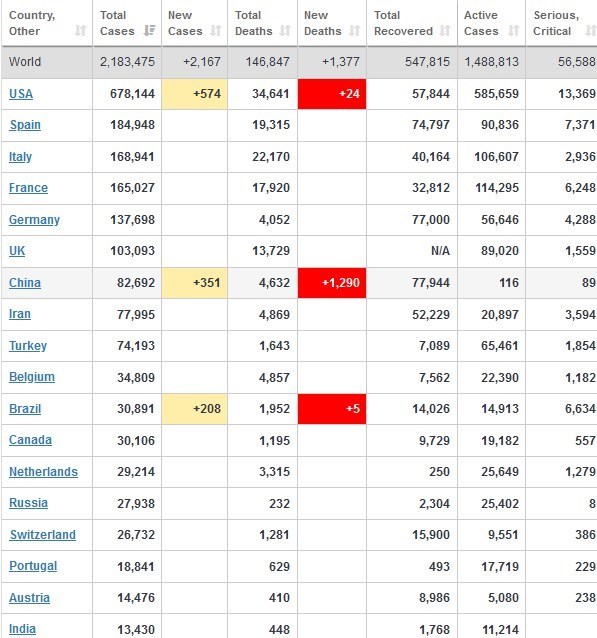Click the Netherlands link
Screen dimensions: 597x638
point(43,472)
